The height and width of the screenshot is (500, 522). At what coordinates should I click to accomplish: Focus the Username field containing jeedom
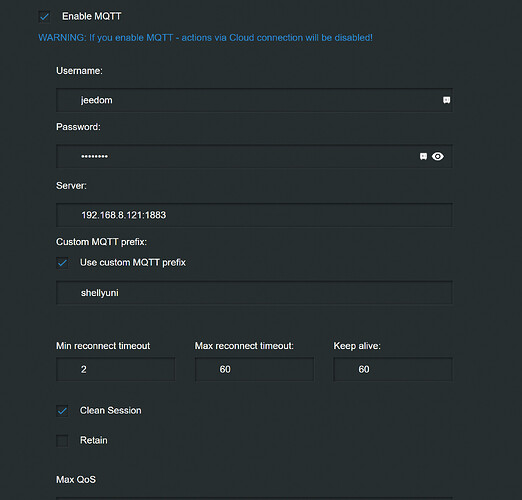point(254,100)
